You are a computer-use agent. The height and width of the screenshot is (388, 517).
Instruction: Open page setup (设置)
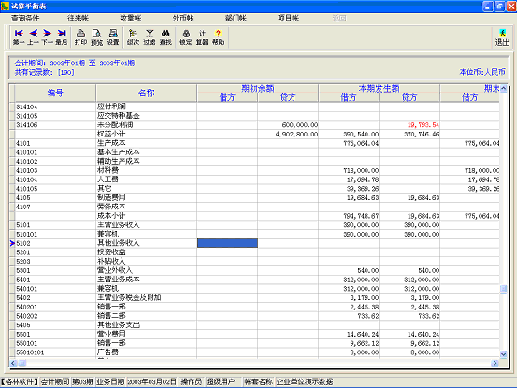point(113,37)
